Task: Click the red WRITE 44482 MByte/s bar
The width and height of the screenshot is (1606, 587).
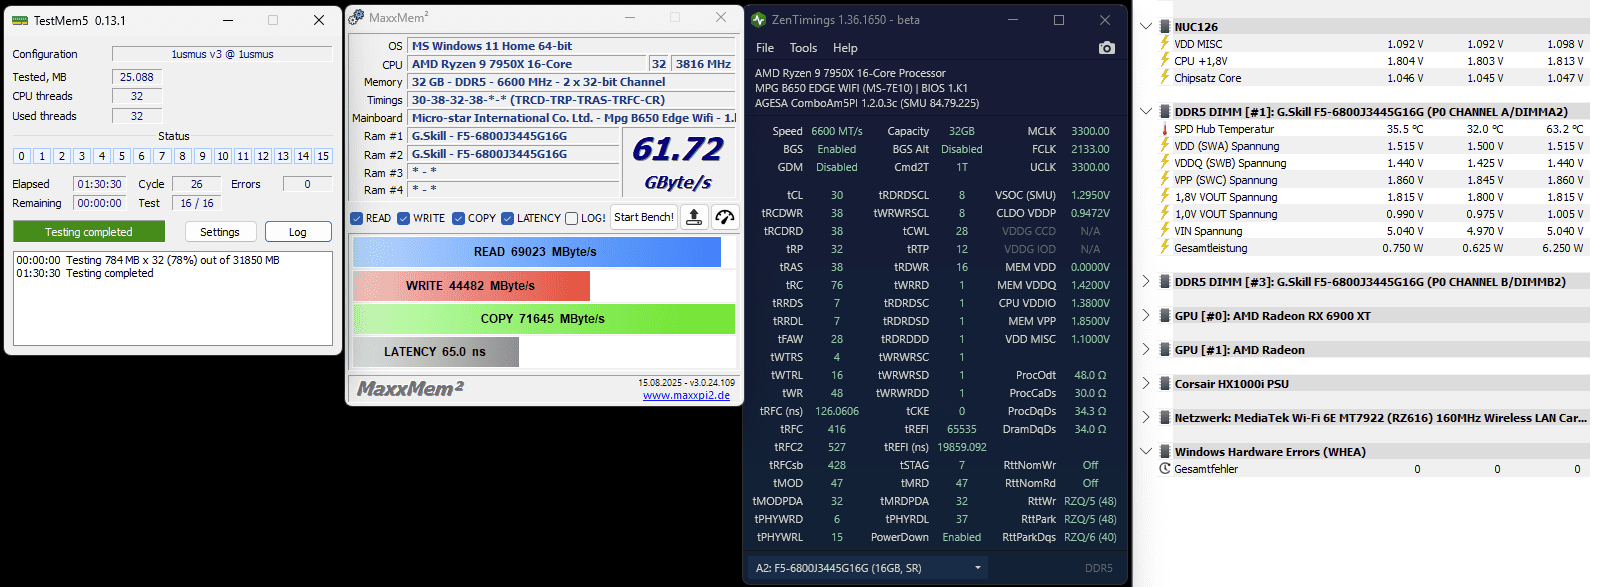Action: point(471,286)
